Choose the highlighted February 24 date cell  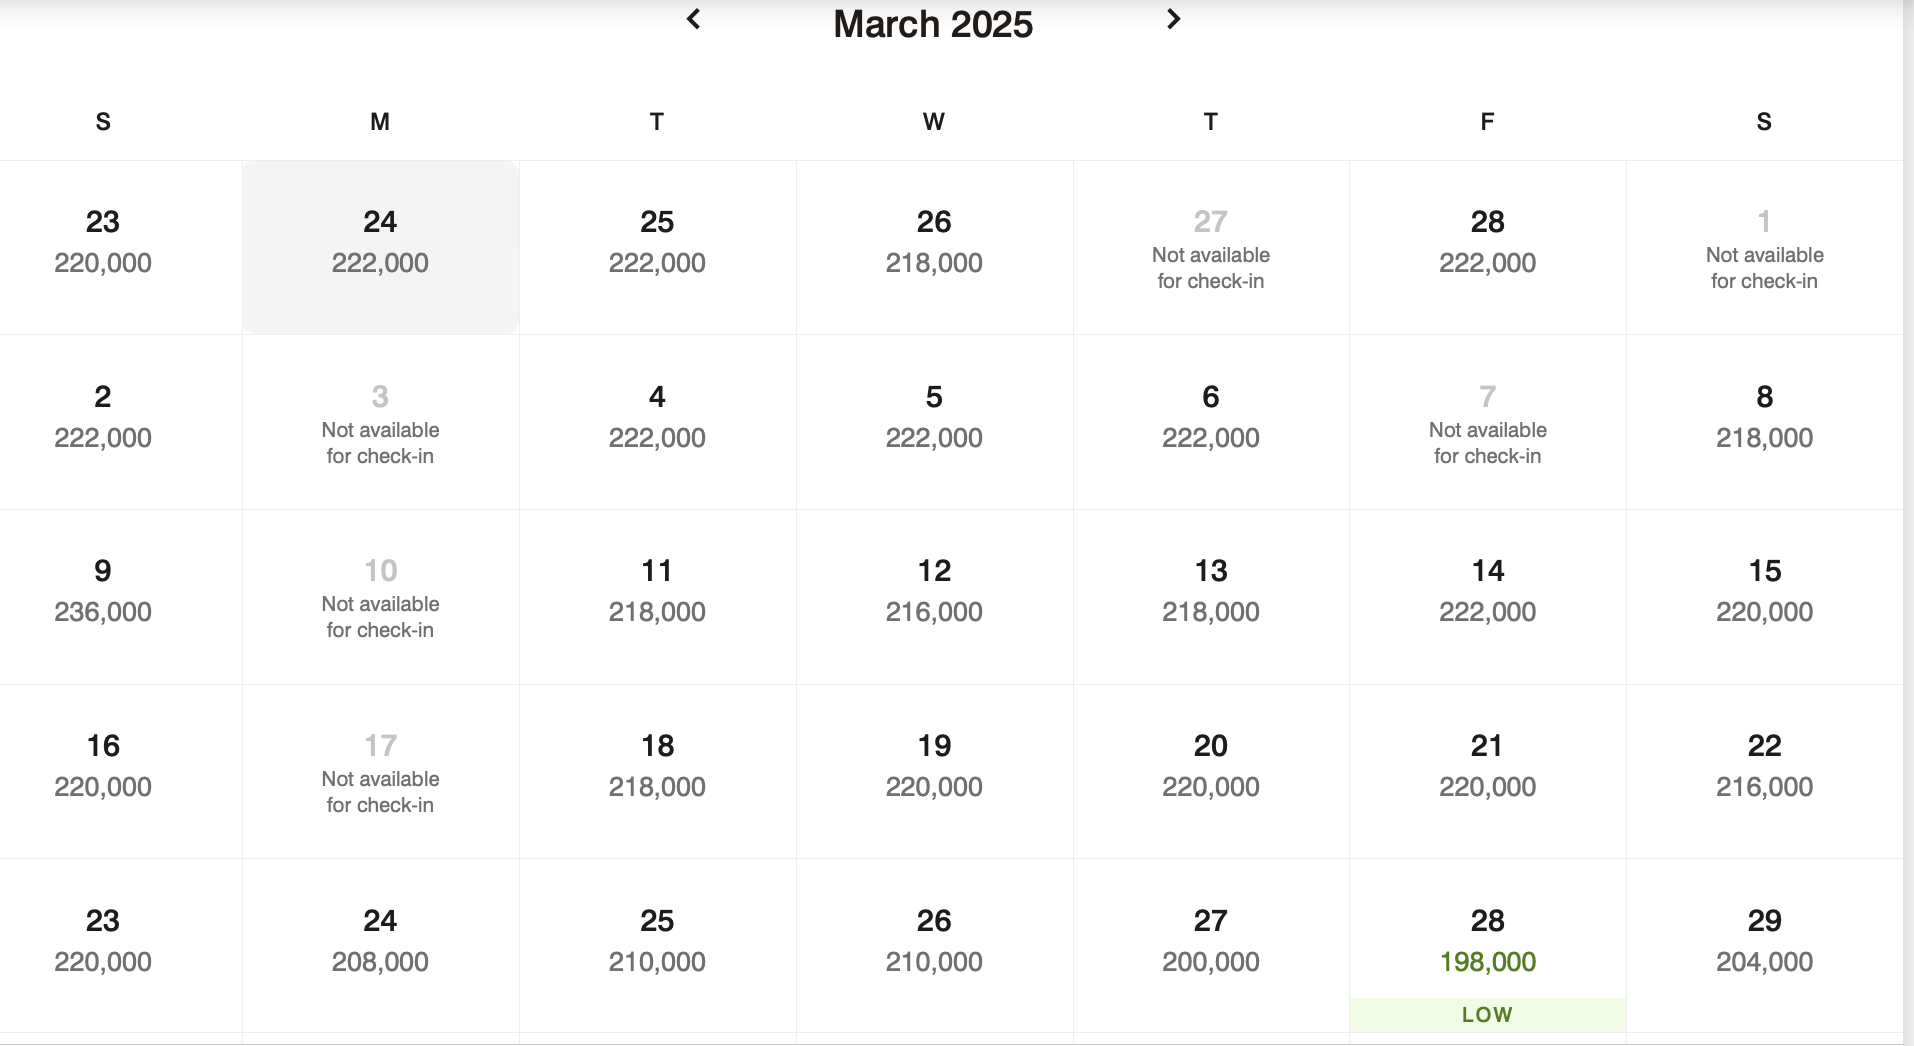[380, 246]
